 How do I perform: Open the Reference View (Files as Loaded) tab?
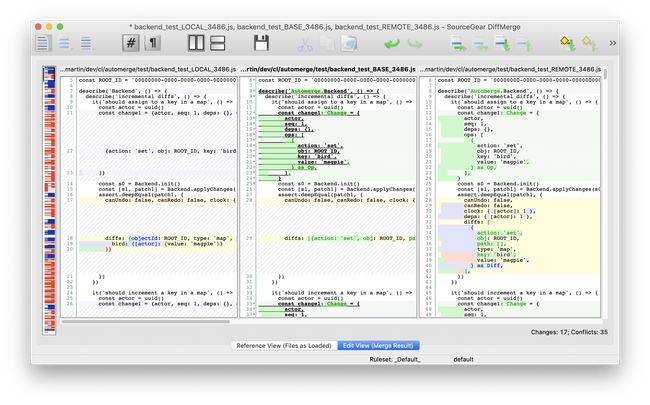click(284, 345)
